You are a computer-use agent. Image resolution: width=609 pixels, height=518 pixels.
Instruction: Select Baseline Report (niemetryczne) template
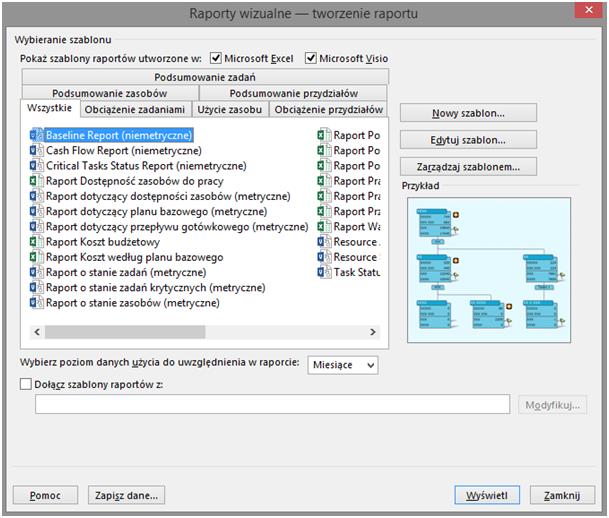[x=119, y=135]
